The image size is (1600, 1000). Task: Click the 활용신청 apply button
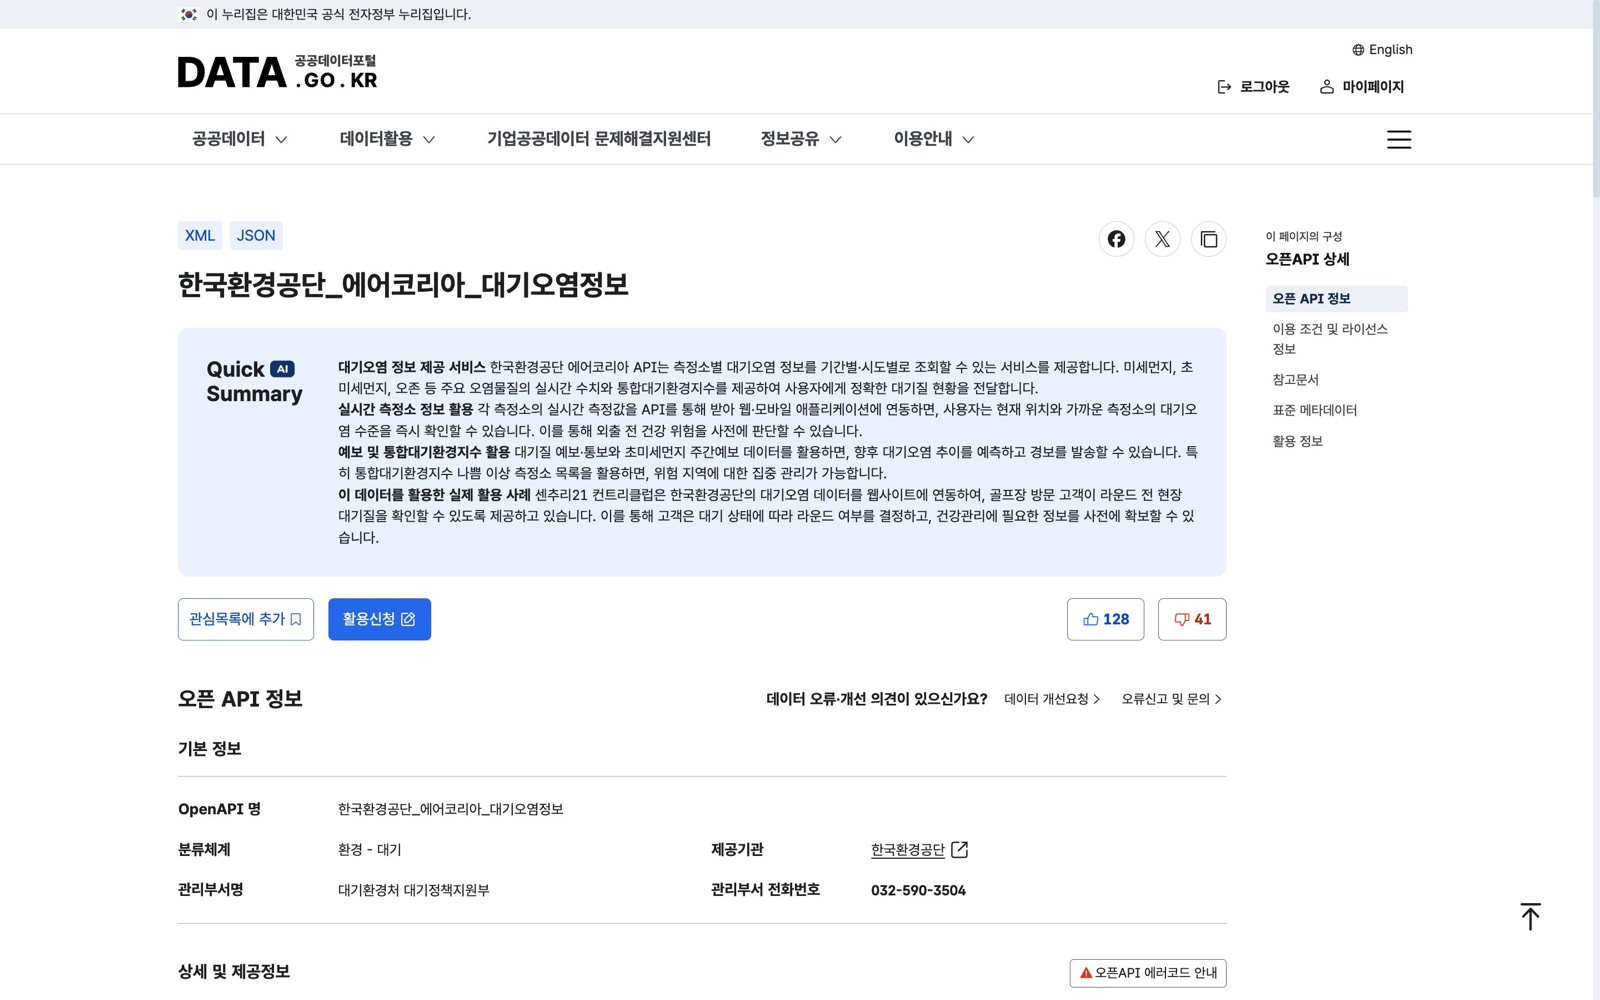point(379,619)
